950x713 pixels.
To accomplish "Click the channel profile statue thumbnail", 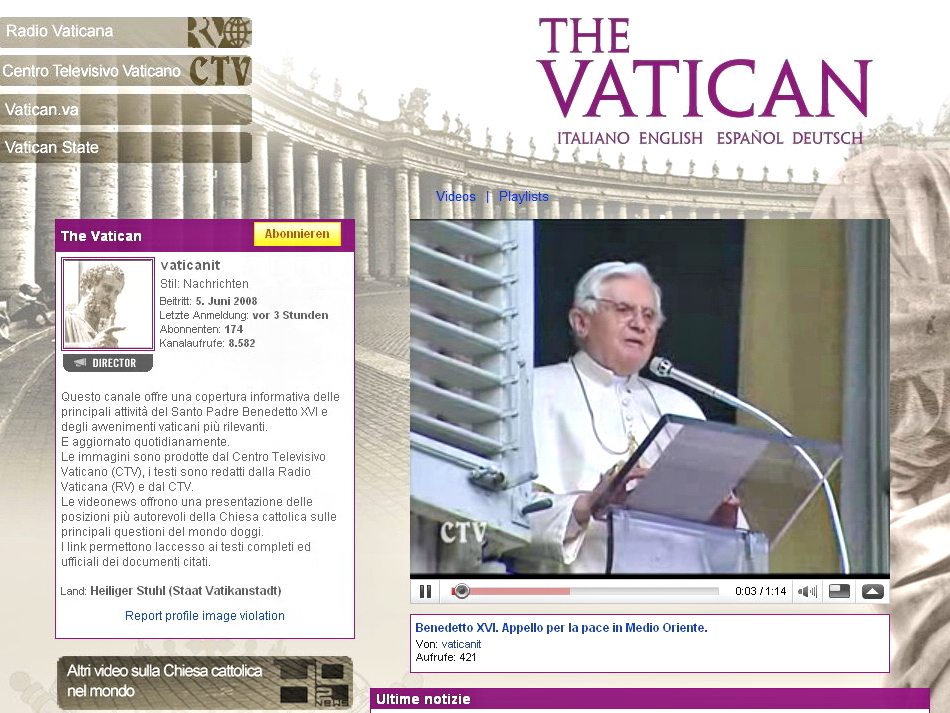I will [x=108, y=304].
